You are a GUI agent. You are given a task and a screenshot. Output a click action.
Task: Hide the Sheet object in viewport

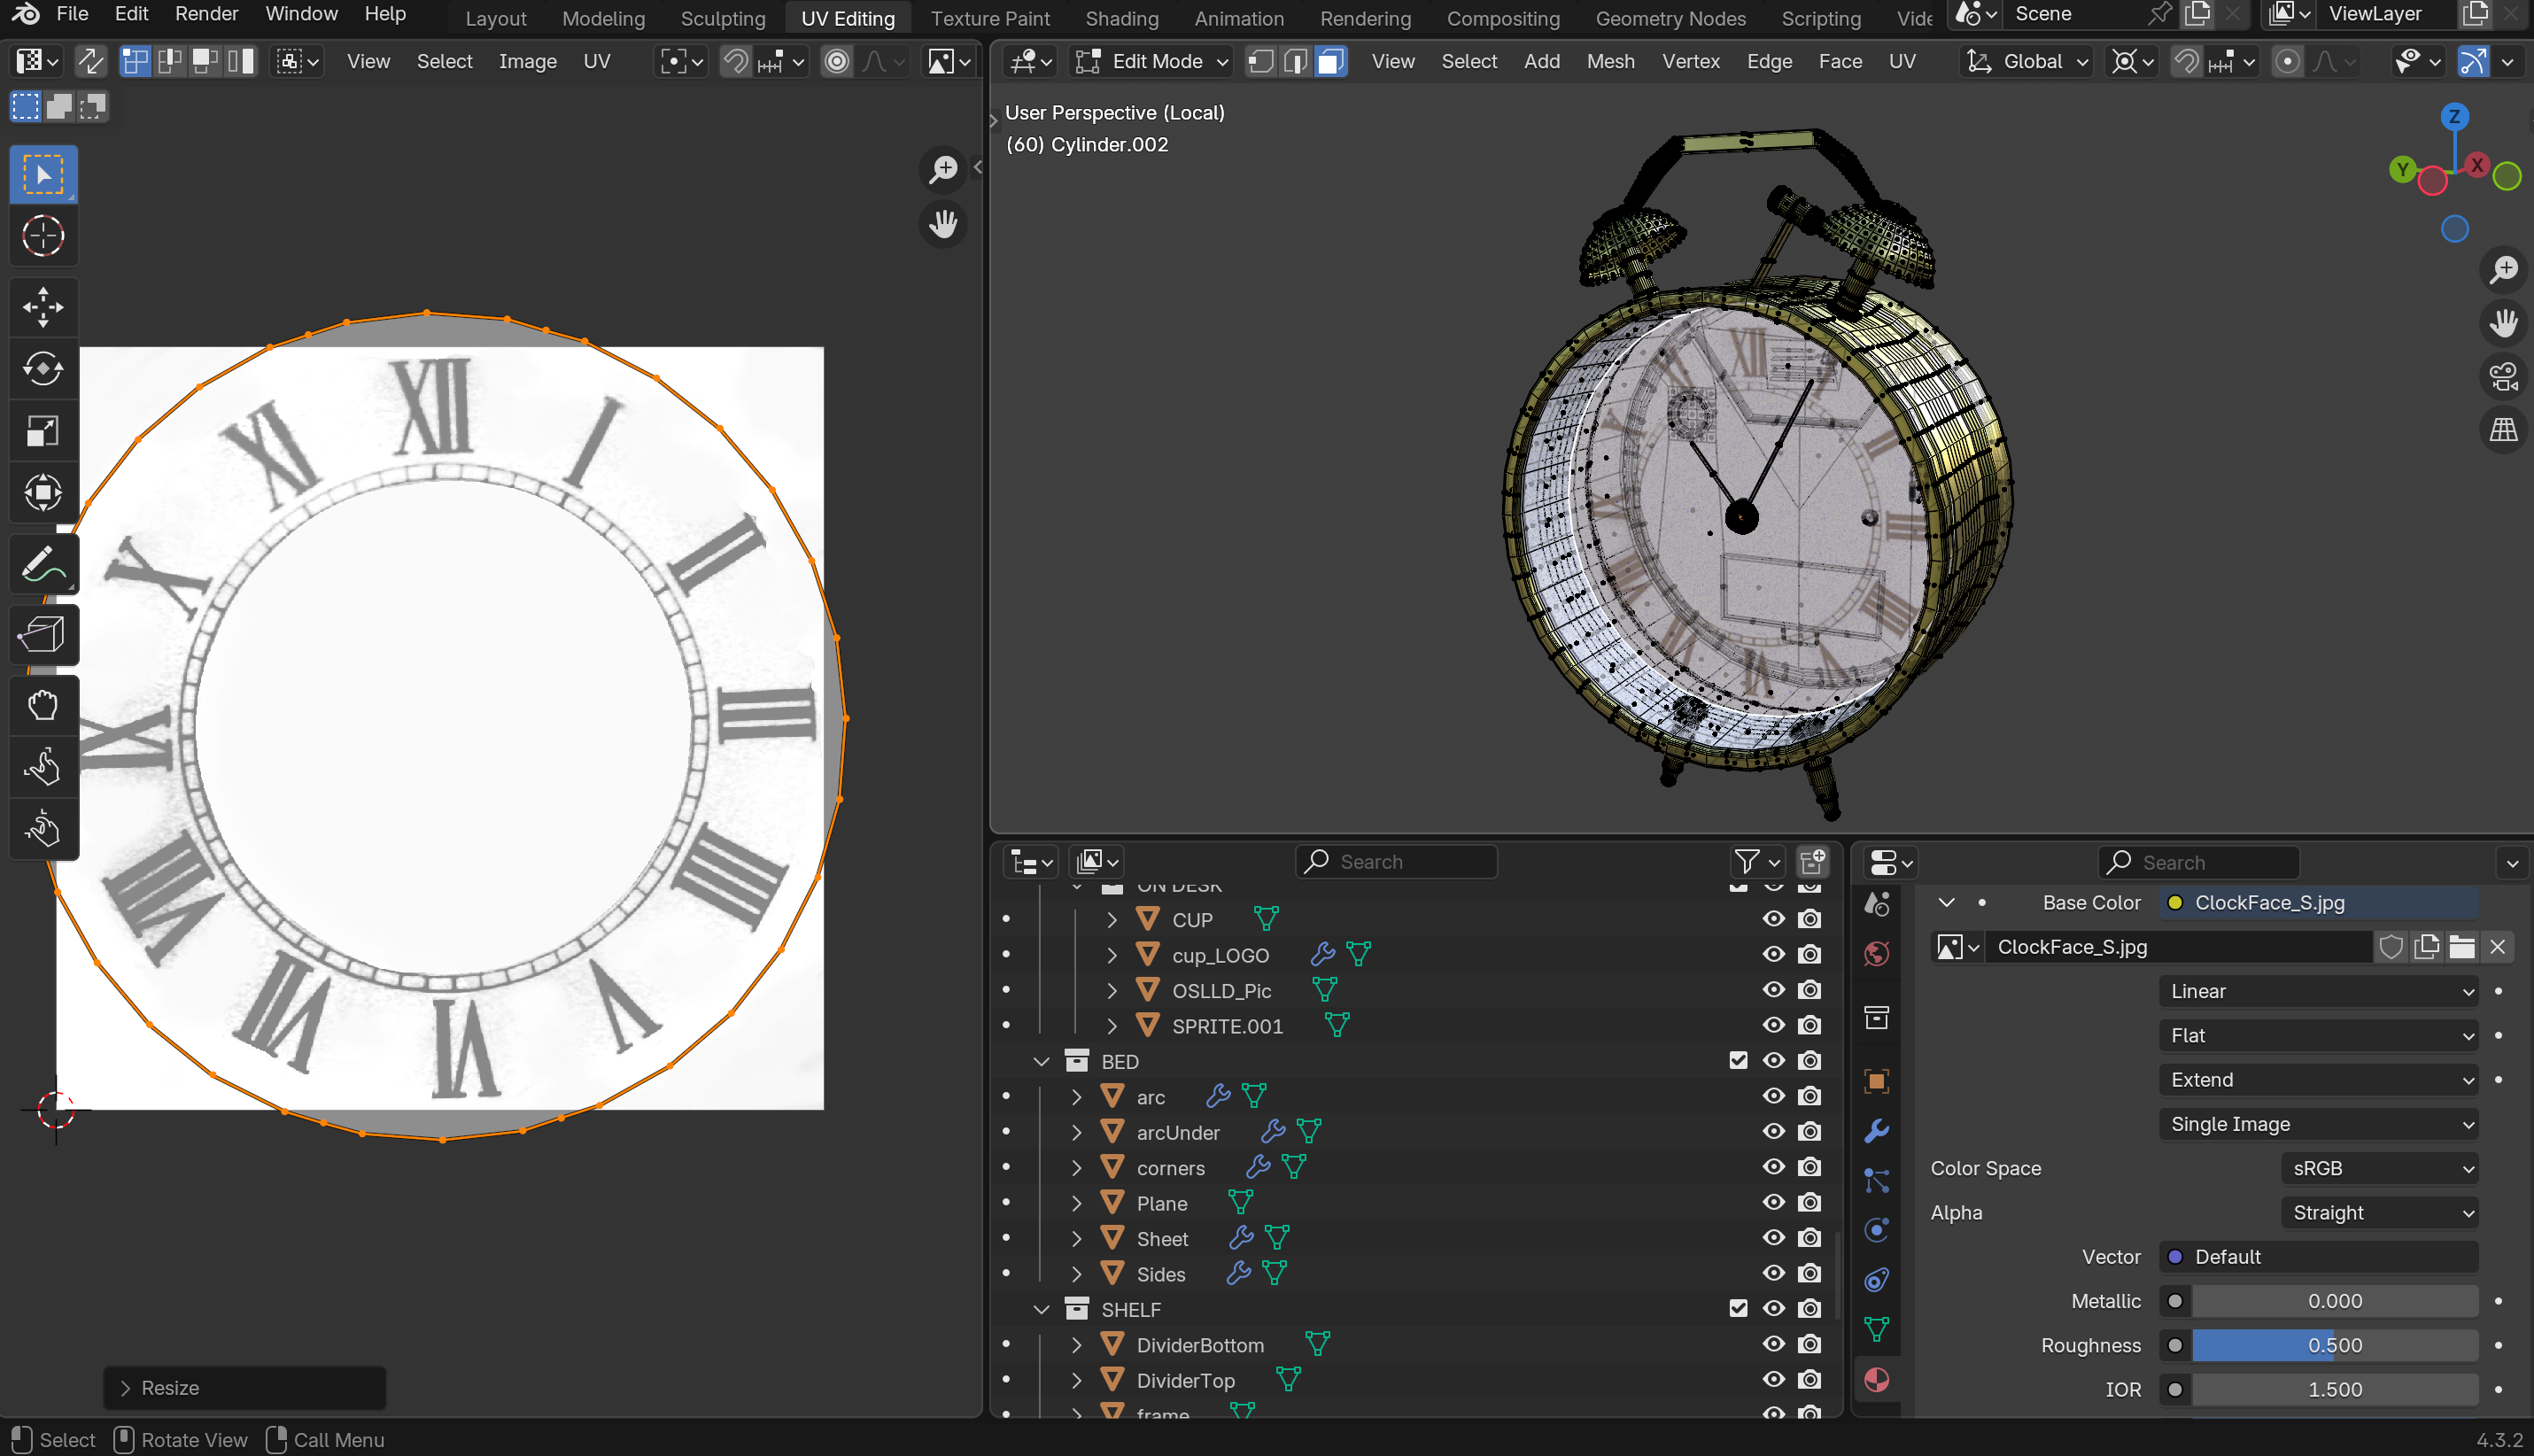[1773, 1238]
